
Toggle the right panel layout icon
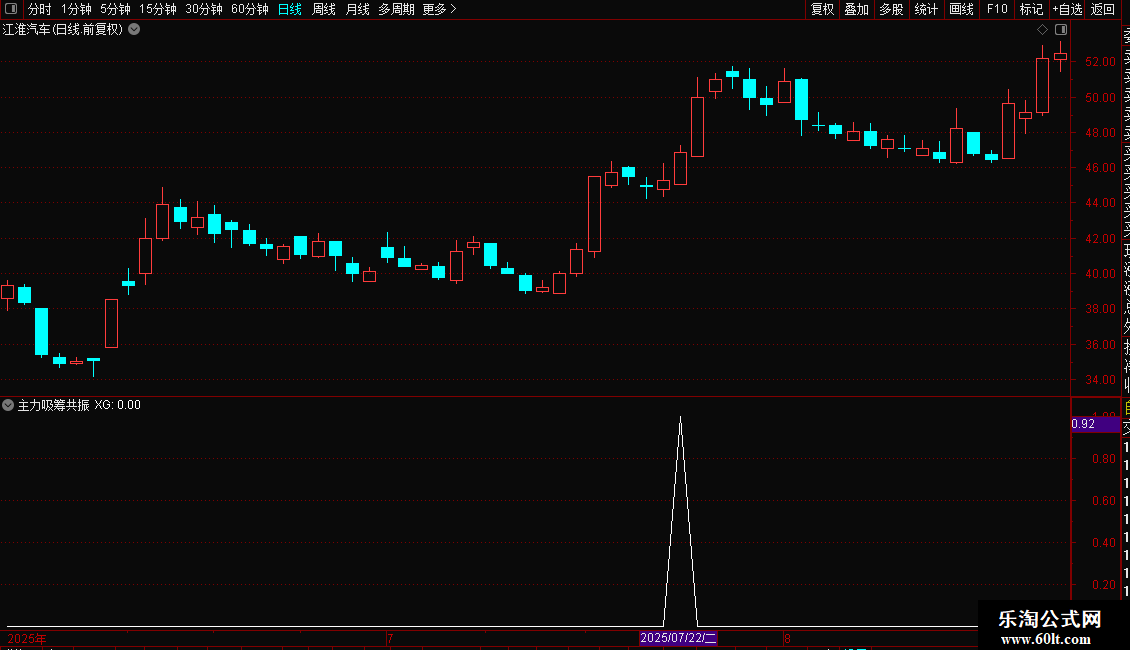point(1061,30)
